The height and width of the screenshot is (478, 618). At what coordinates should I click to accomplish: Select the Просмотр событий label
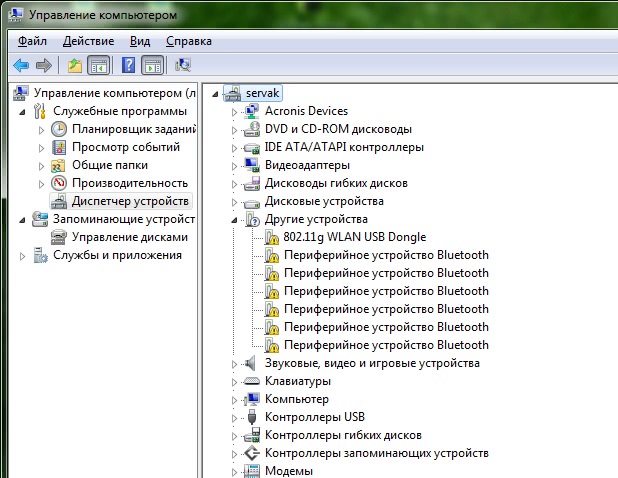126,147
